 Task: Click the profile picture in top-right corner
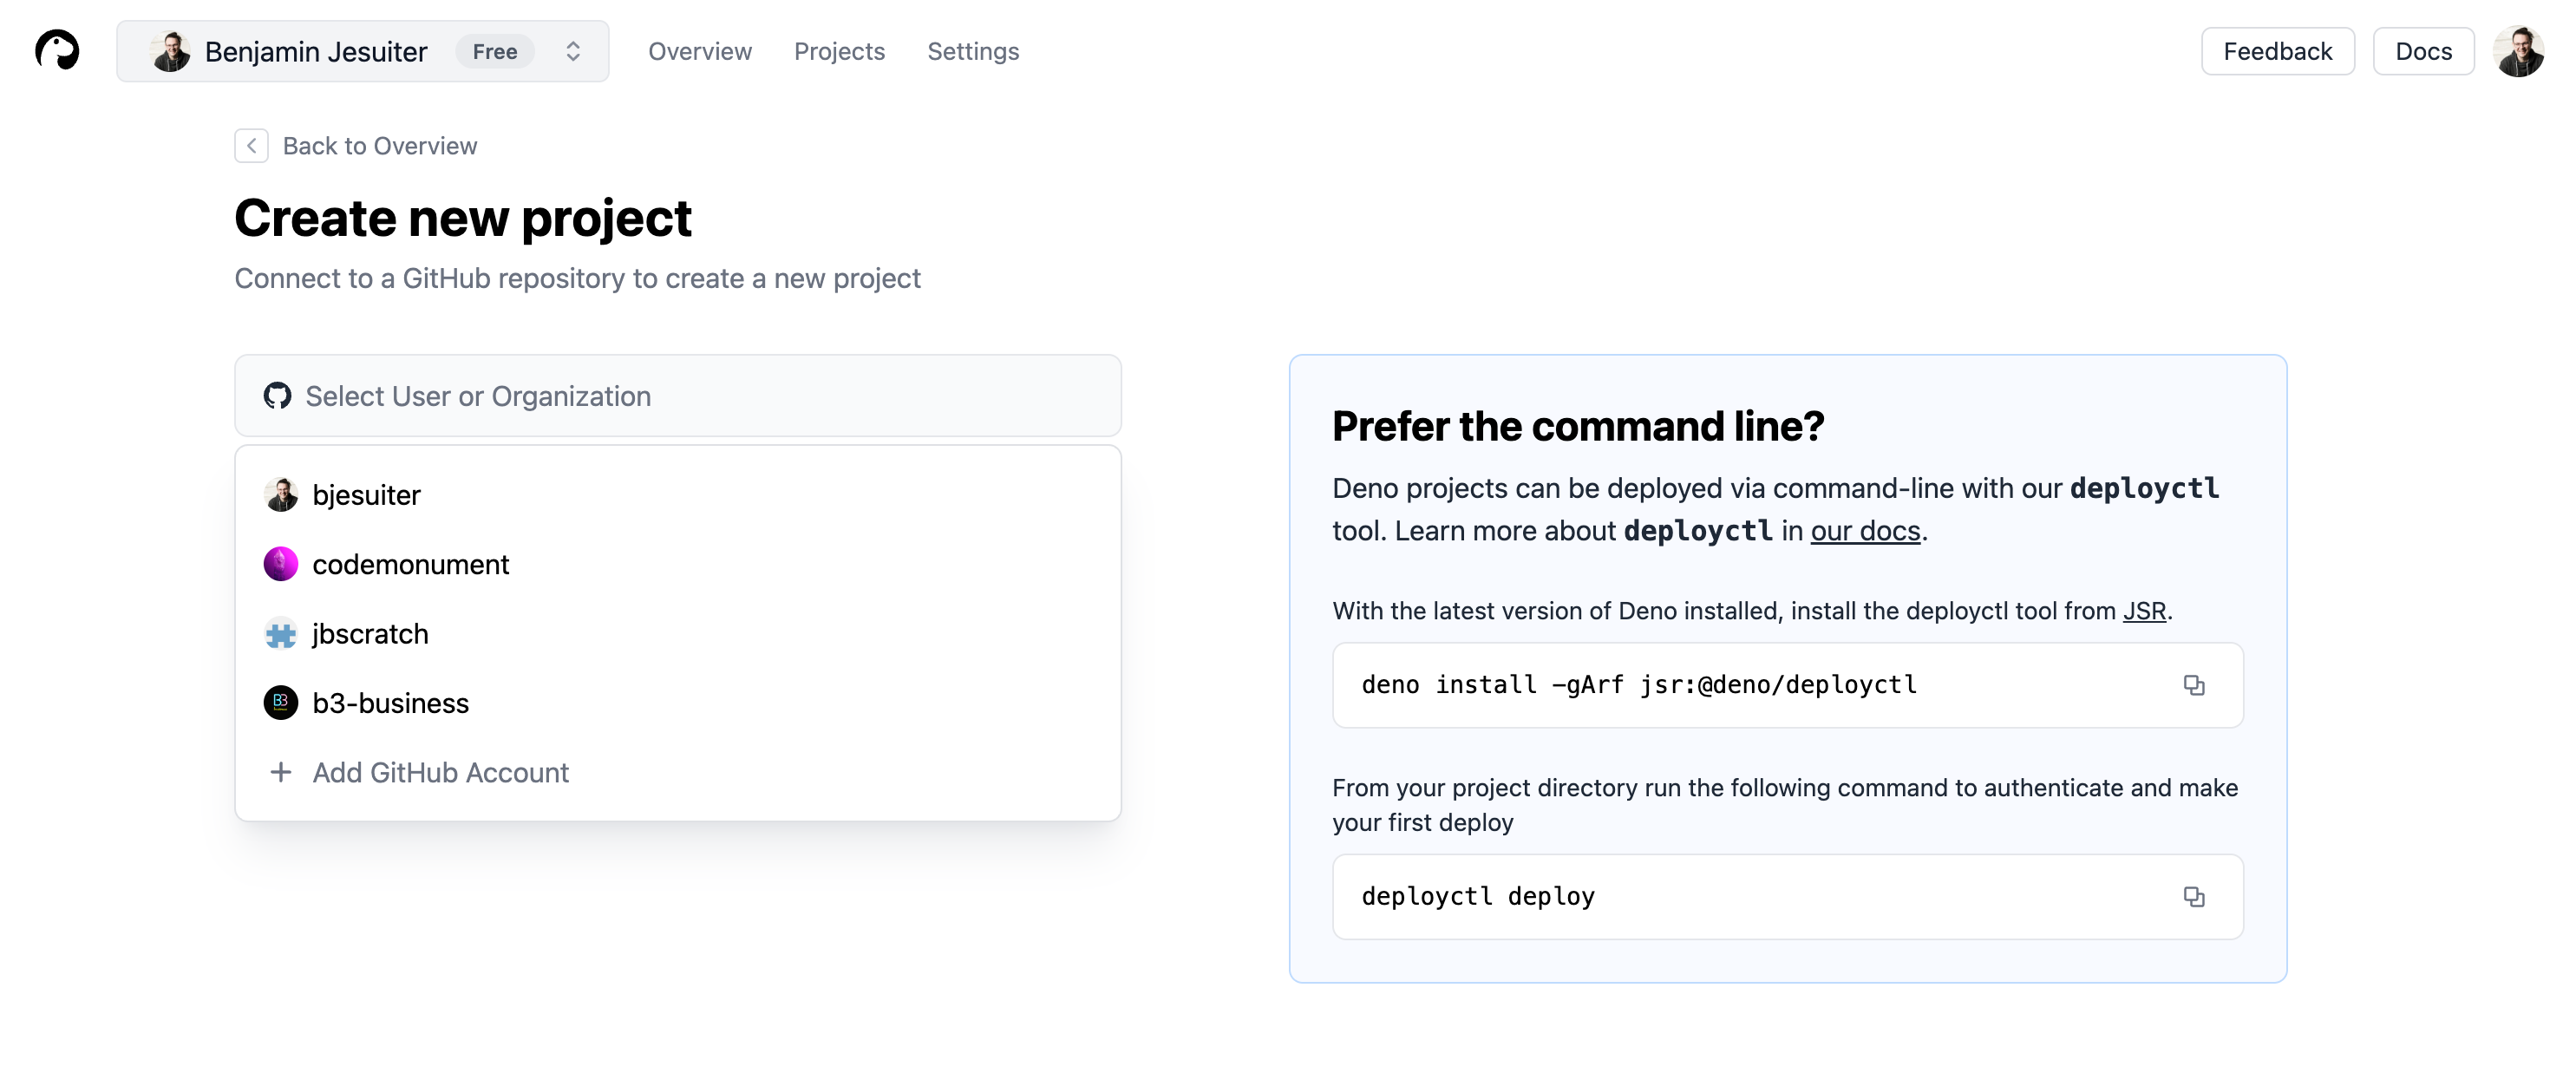pyautogui.click(x=2520, y=51)
